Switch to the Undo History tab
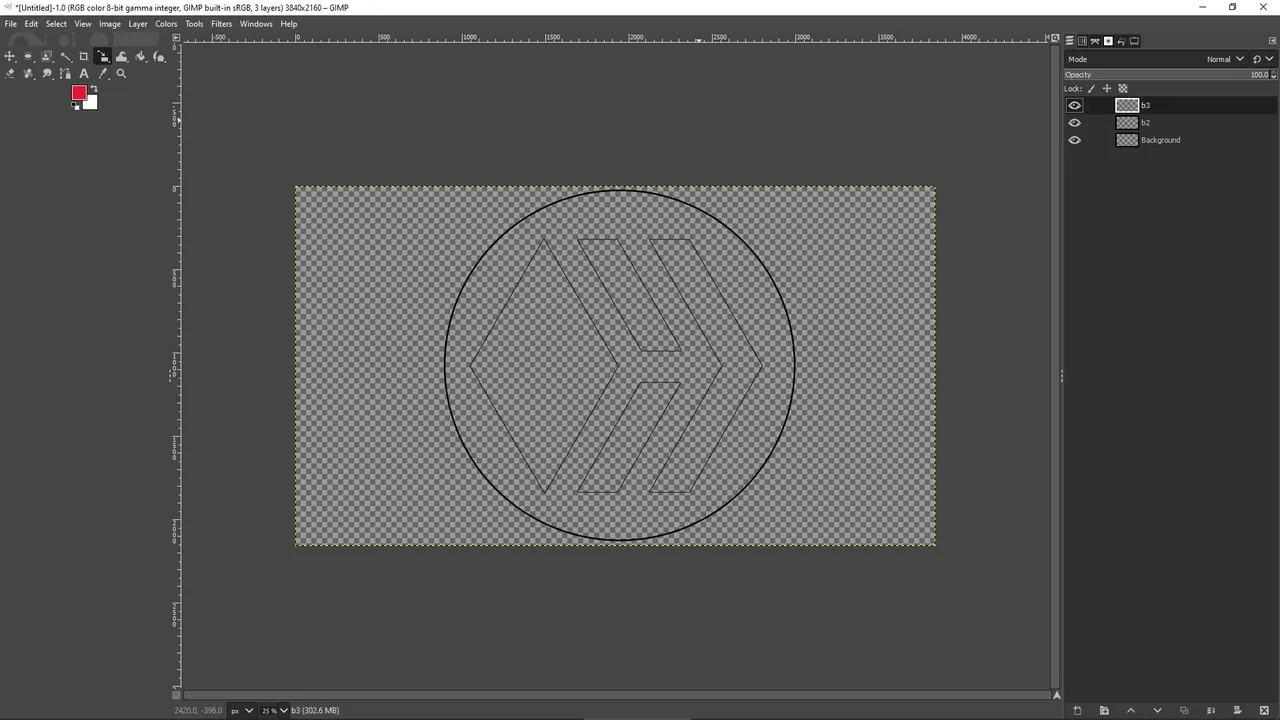1280x720 pixels. click(1121, 41)
